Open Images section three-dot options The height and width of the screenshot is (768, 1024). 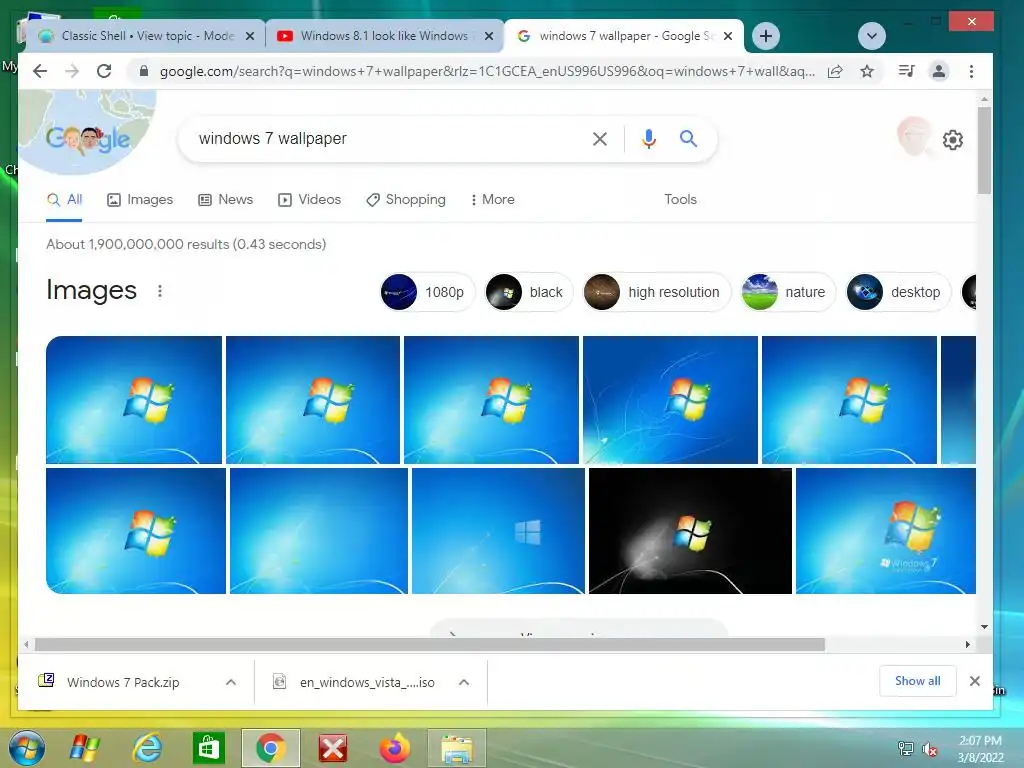click(x=160, y=291)
